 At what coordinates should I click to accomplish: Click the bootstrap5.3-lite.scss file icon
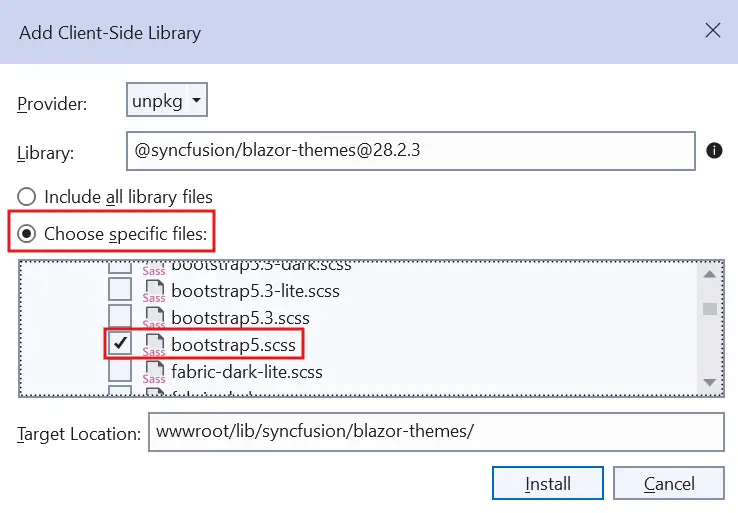click(154, 291)
